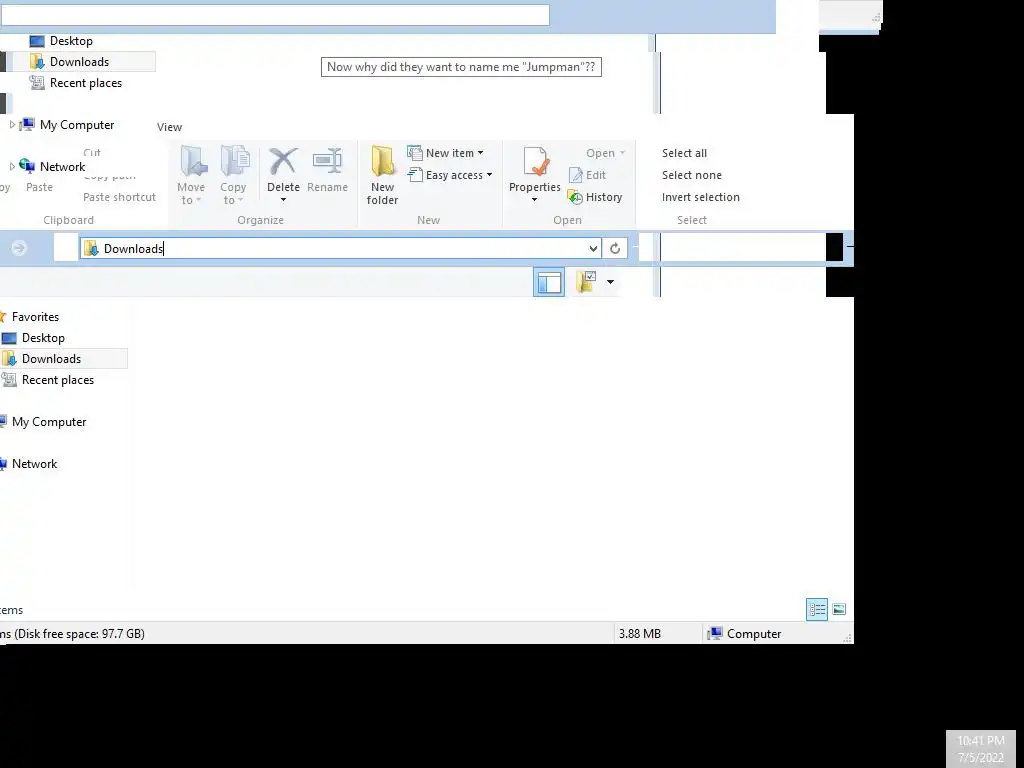This screenshot has width=1024, height=768.
Task: Click the empty text field at window top
Action: [275, 15]
